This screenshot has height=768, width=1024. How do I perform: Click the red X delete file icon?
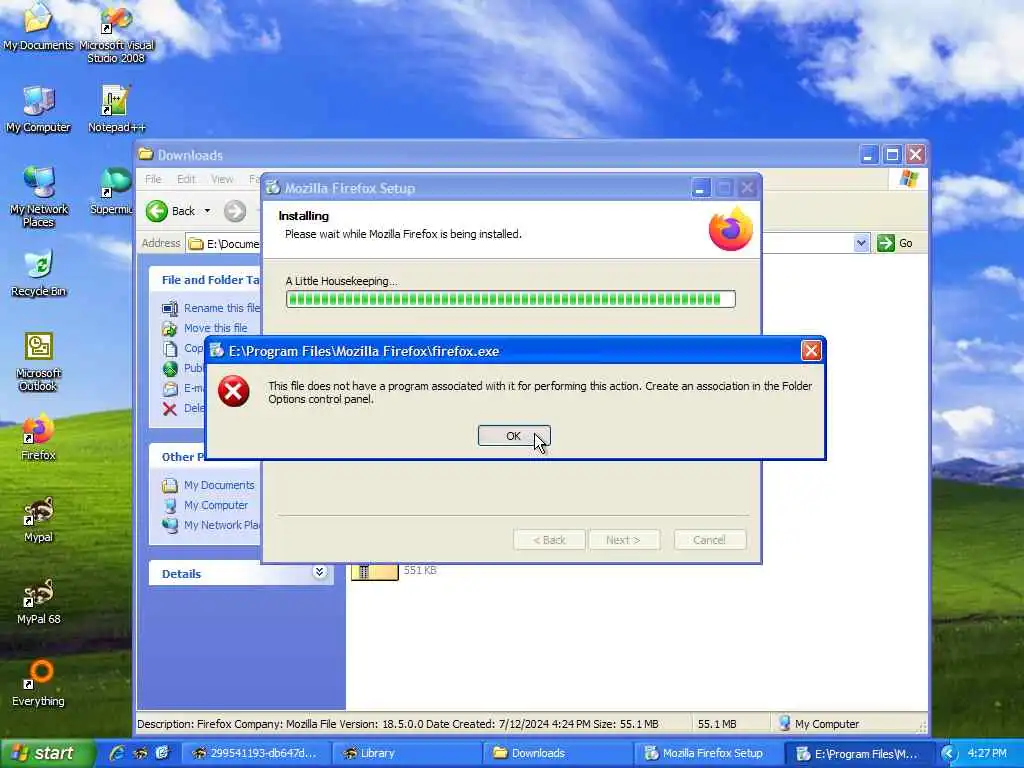[x=170, y=409]
